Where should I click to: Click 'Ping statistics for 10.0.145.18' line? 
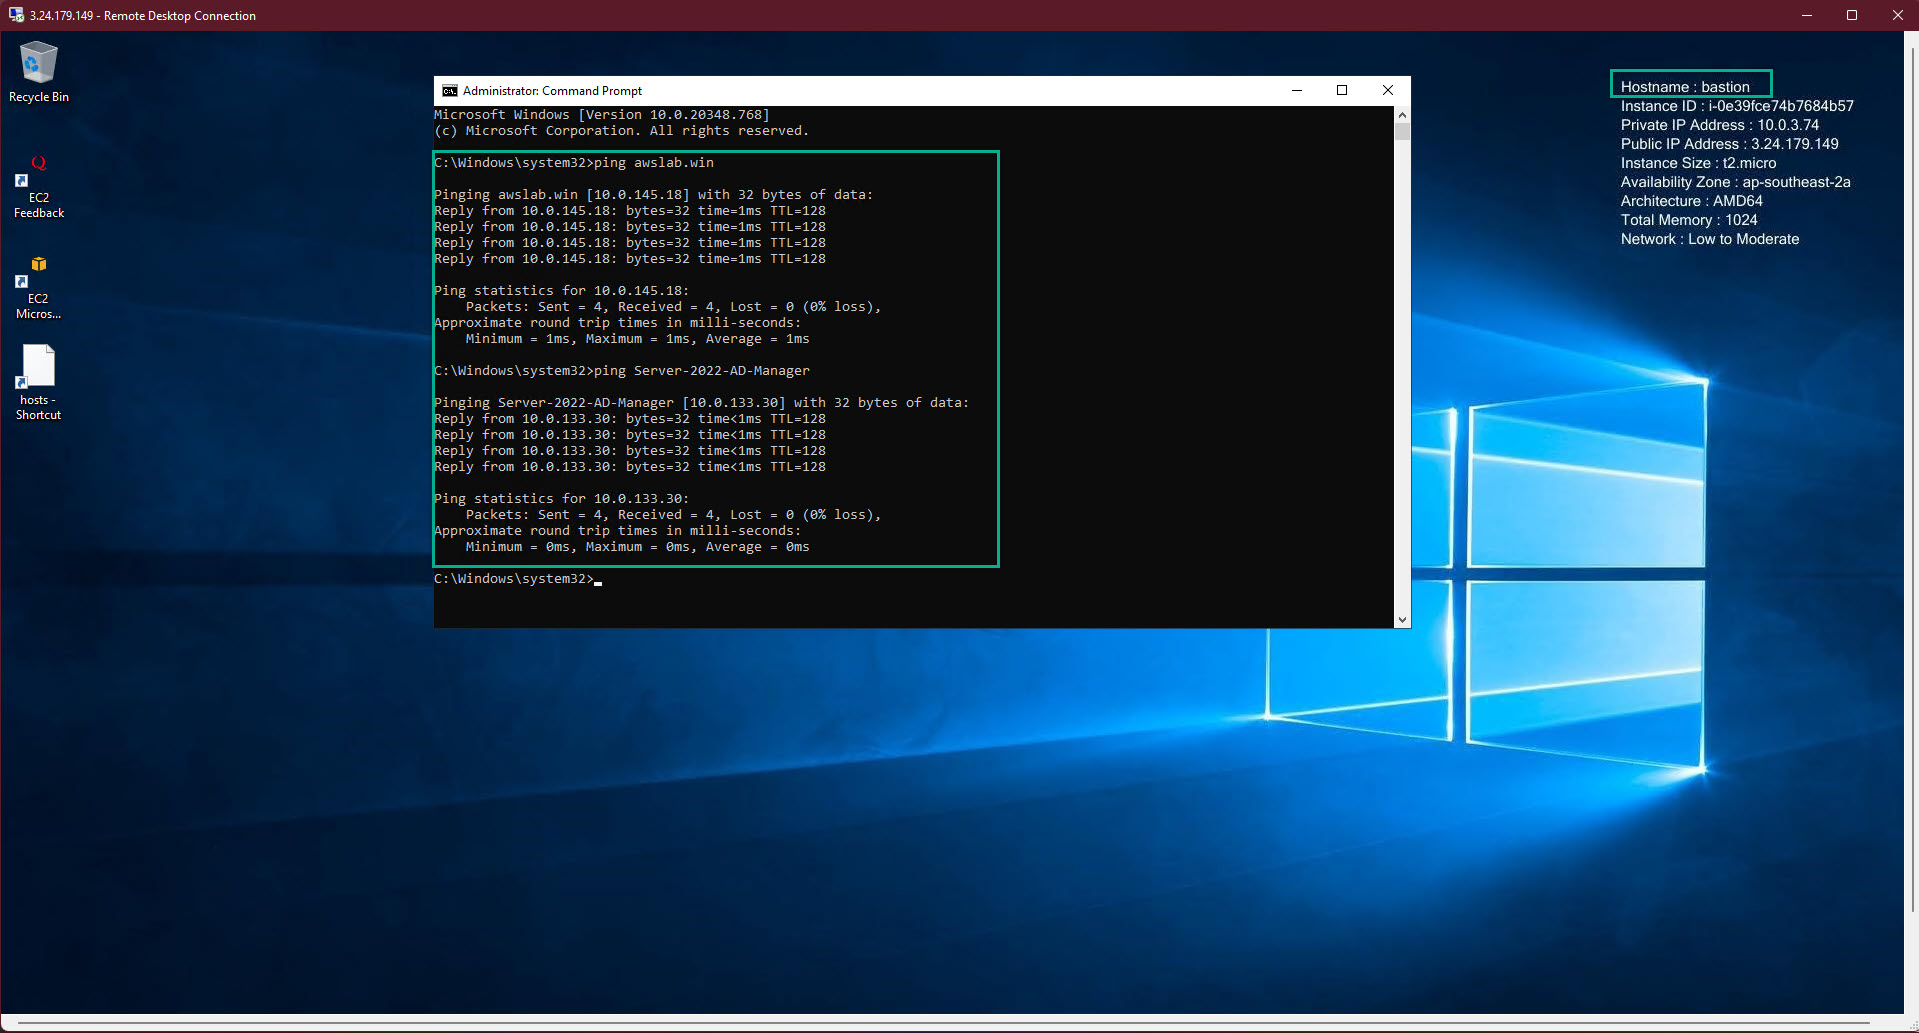coord(562,290)
